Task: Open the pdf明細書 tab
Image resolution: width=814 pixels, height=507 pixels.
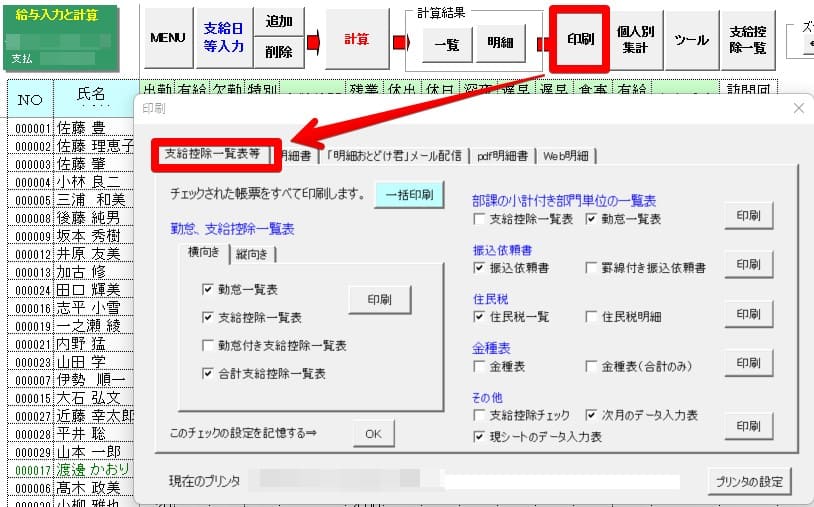Action: 502,155
